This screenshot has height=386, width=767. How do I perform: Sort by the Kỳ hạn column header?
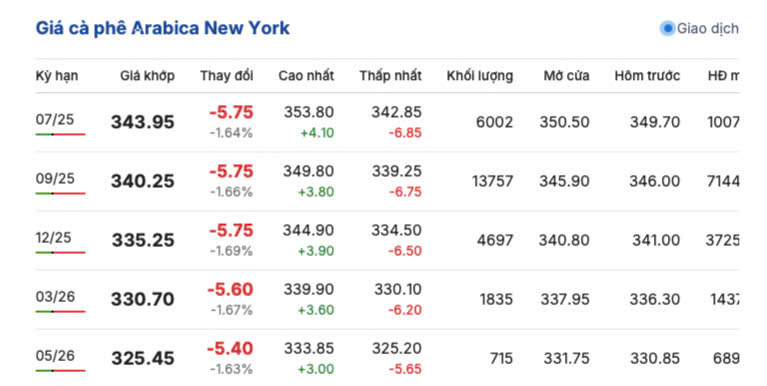[57, 76]
